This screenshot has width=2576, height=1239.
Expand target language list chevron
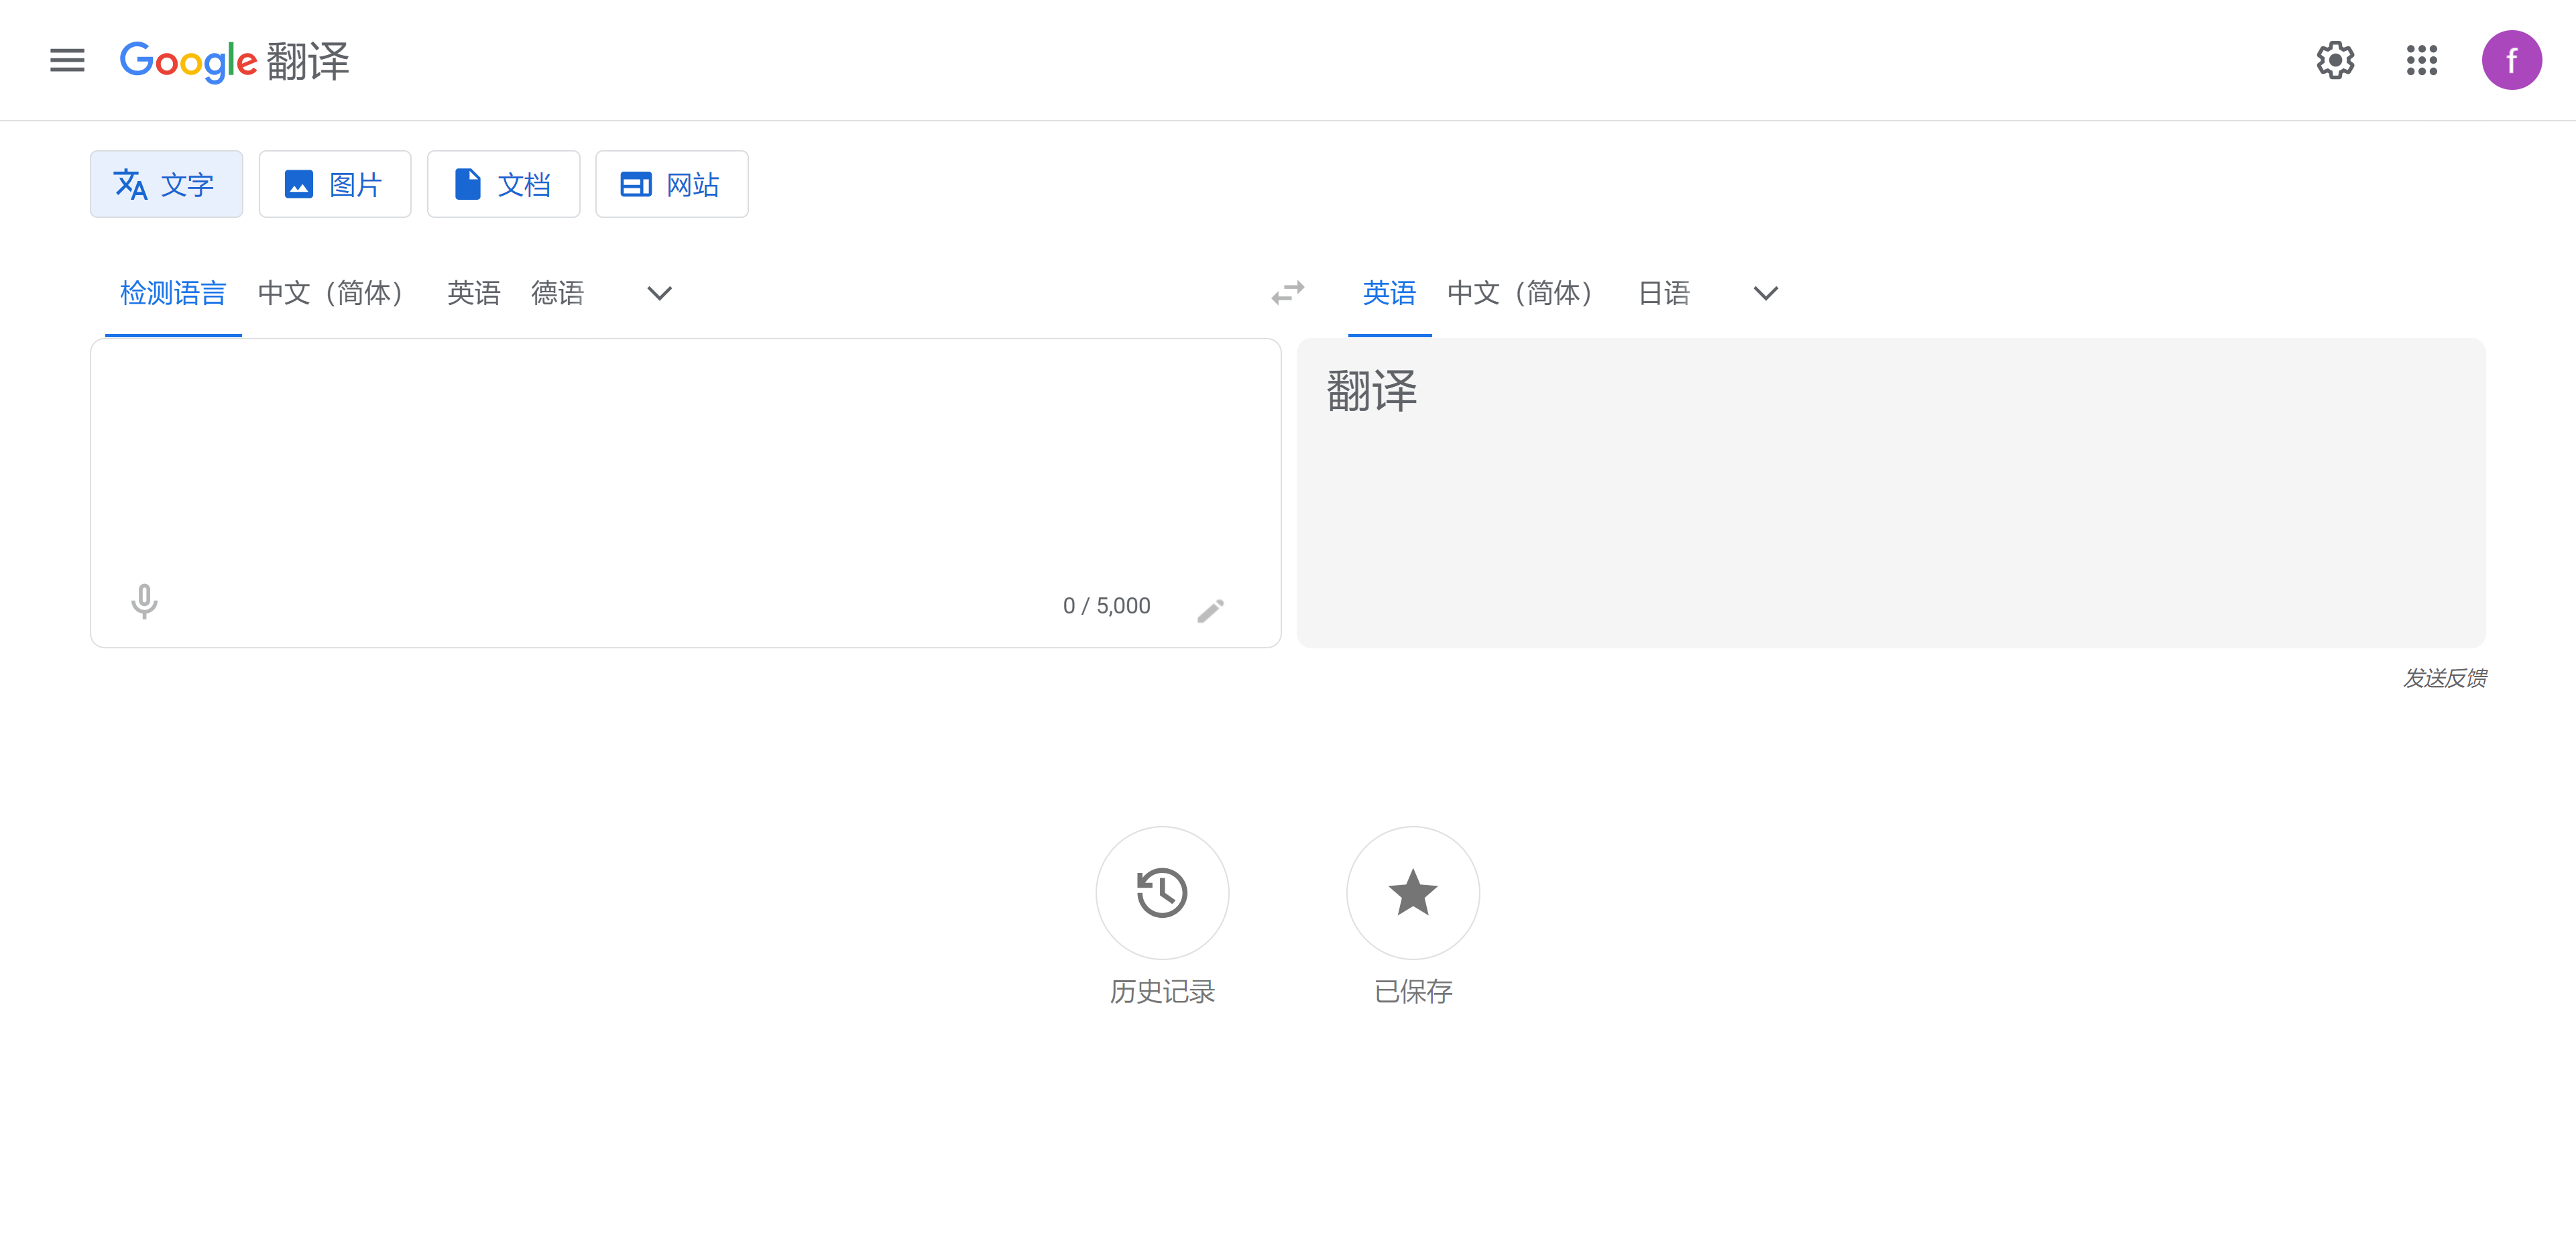(x=1765, y=293)
